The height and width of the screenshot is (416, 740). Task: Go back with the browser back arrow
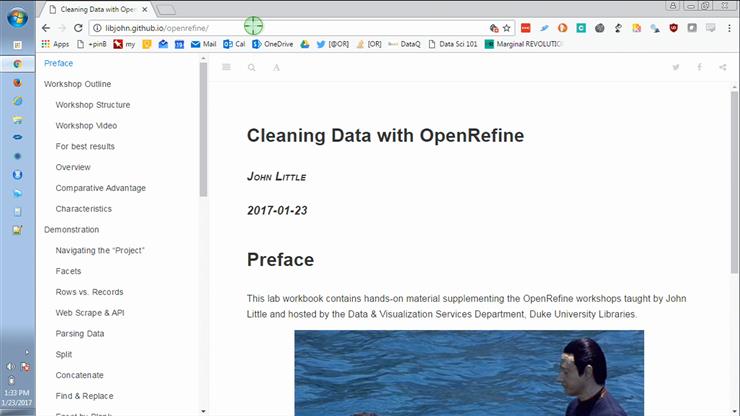point(46,28)
